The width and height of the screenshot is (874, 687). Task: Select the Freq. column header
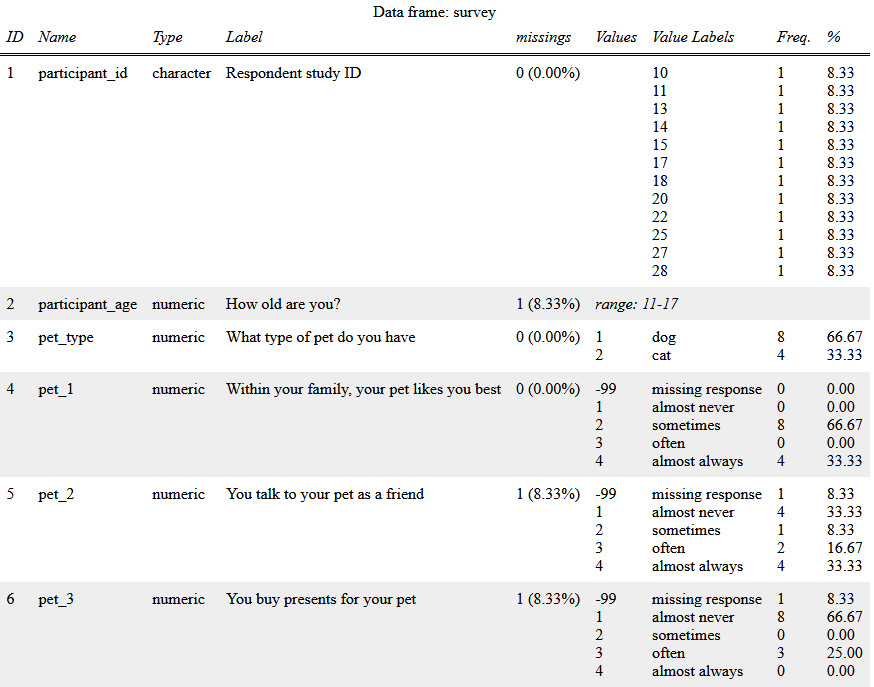[793, 37]
